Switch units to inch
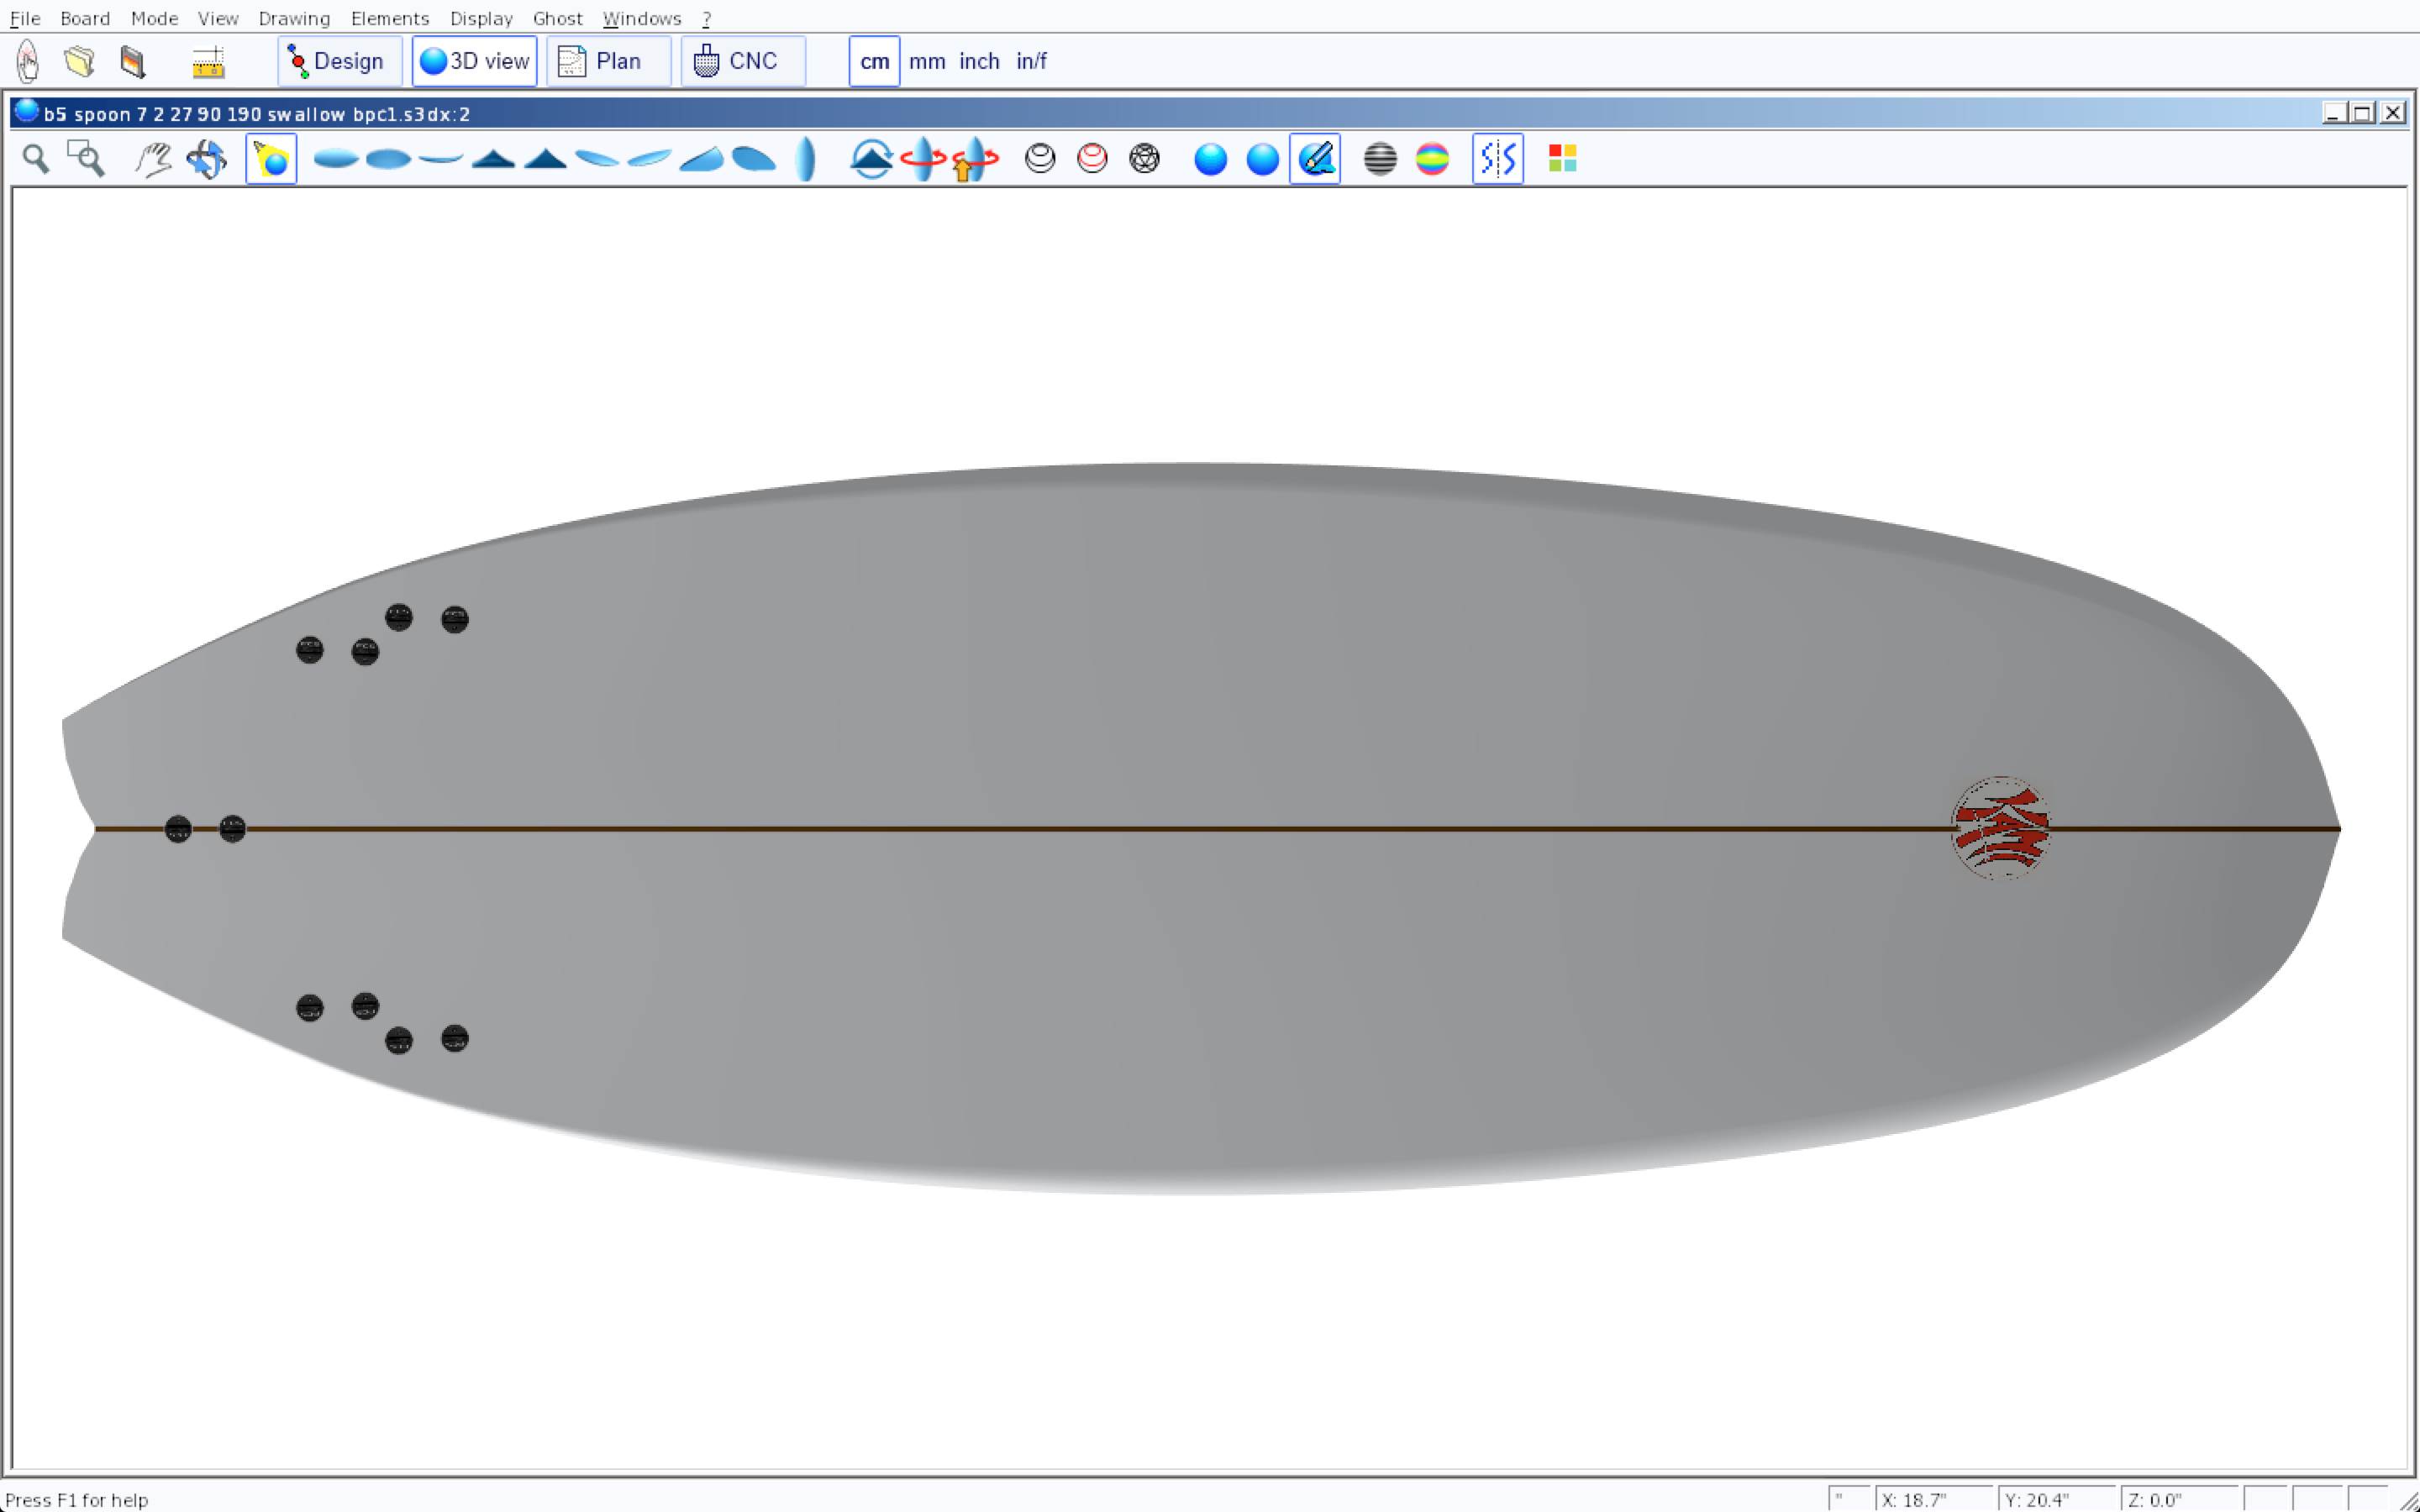 (x=979, y=62)
